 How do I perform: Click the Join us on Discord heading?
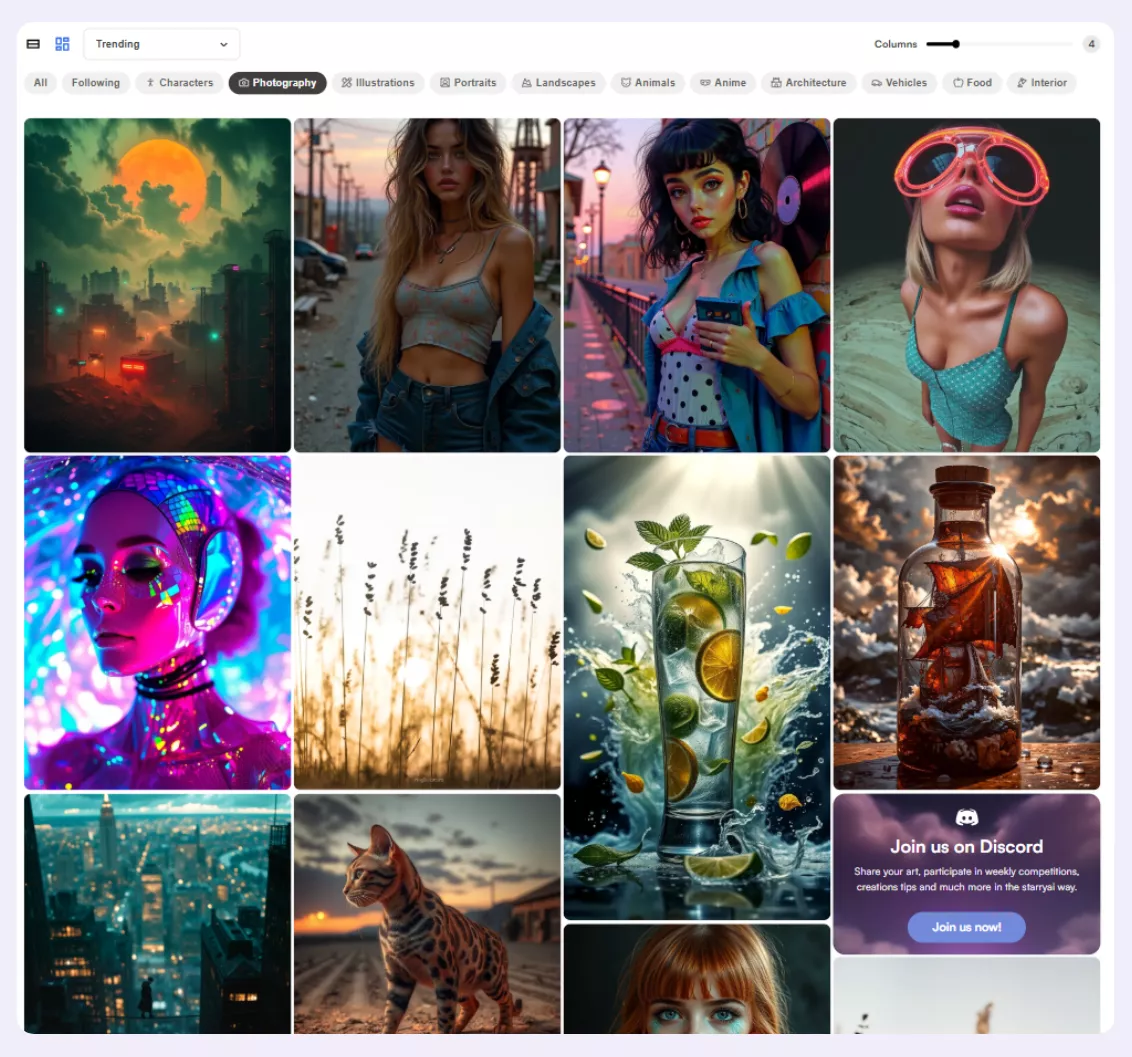tap(967, 846)
